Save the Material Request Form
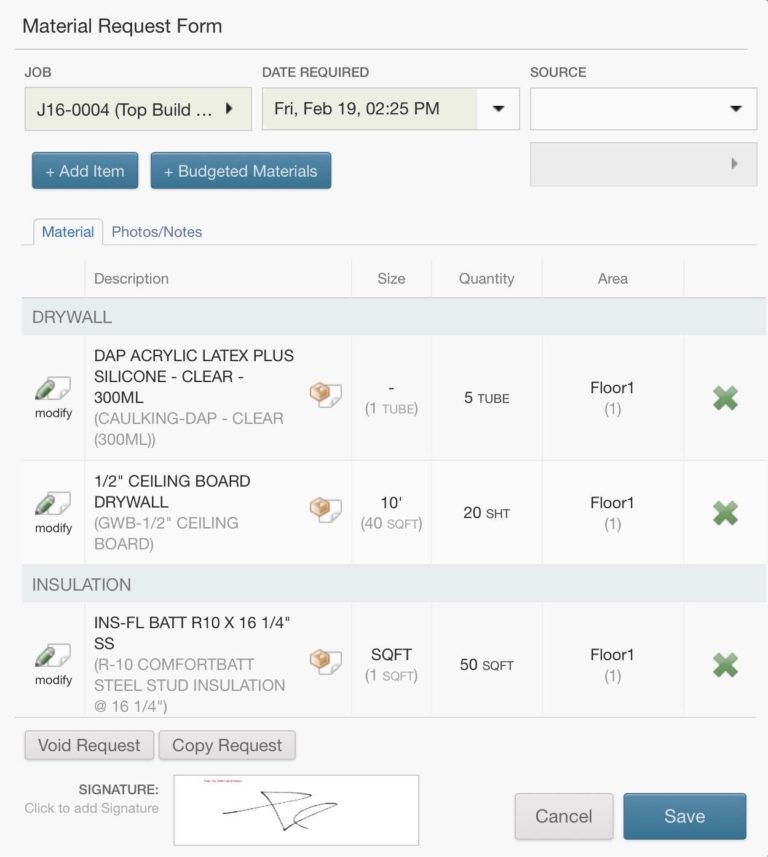Image resolution: width=768 pixels, height=857 pixels. pos(684,816)
